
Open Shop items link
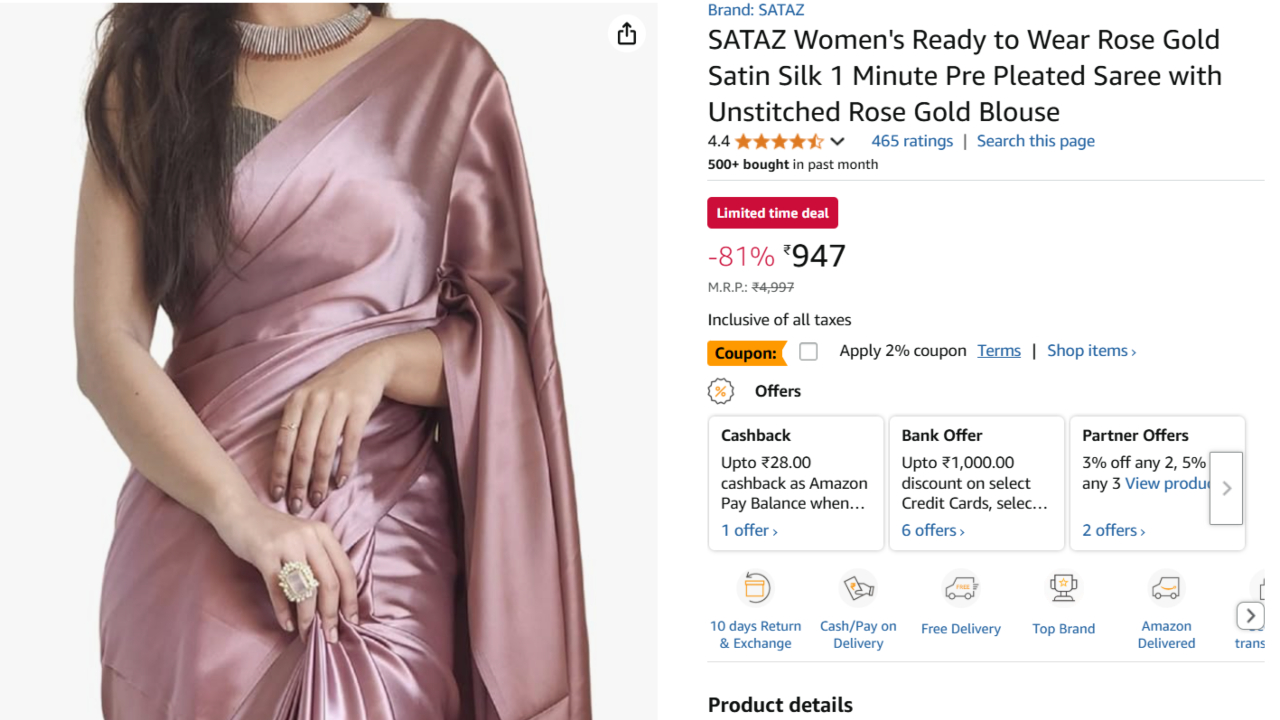pos(1091,351)
